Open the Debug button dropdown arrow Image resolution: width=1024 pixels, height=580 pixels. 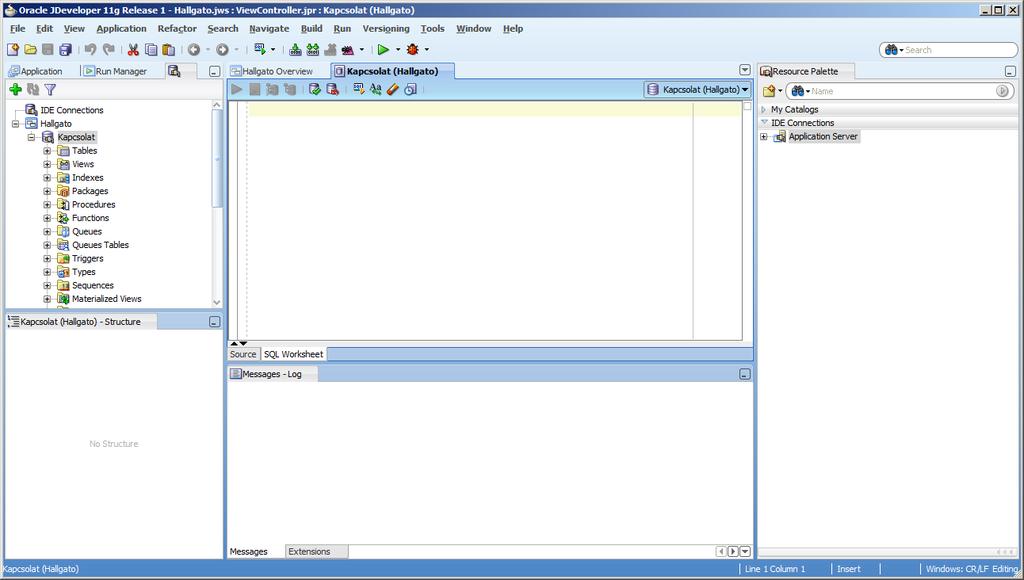(427, 50)
